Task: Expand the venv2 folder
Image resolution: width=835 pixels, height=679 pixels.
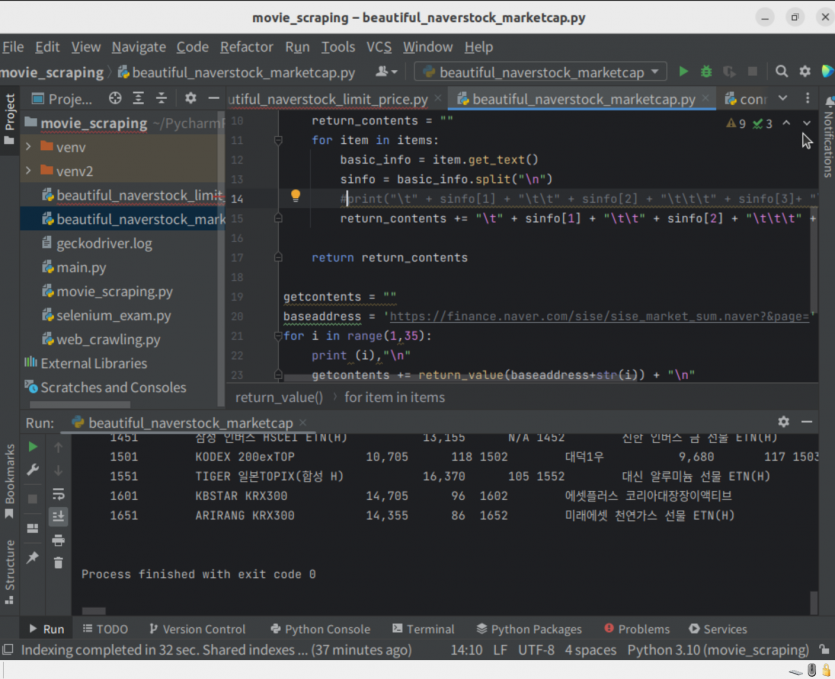Action: pyautogui.click(x=29, y=171)
